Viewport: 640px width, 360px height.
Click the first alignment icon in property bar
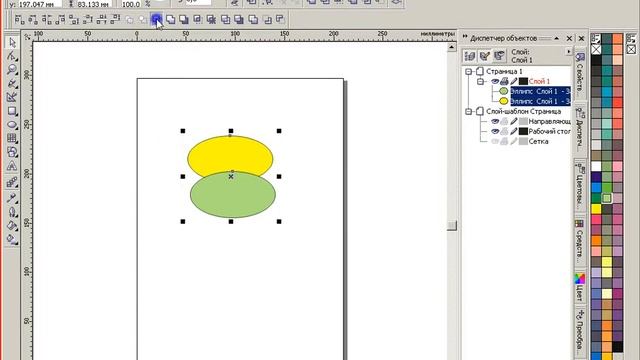(20, 19)
